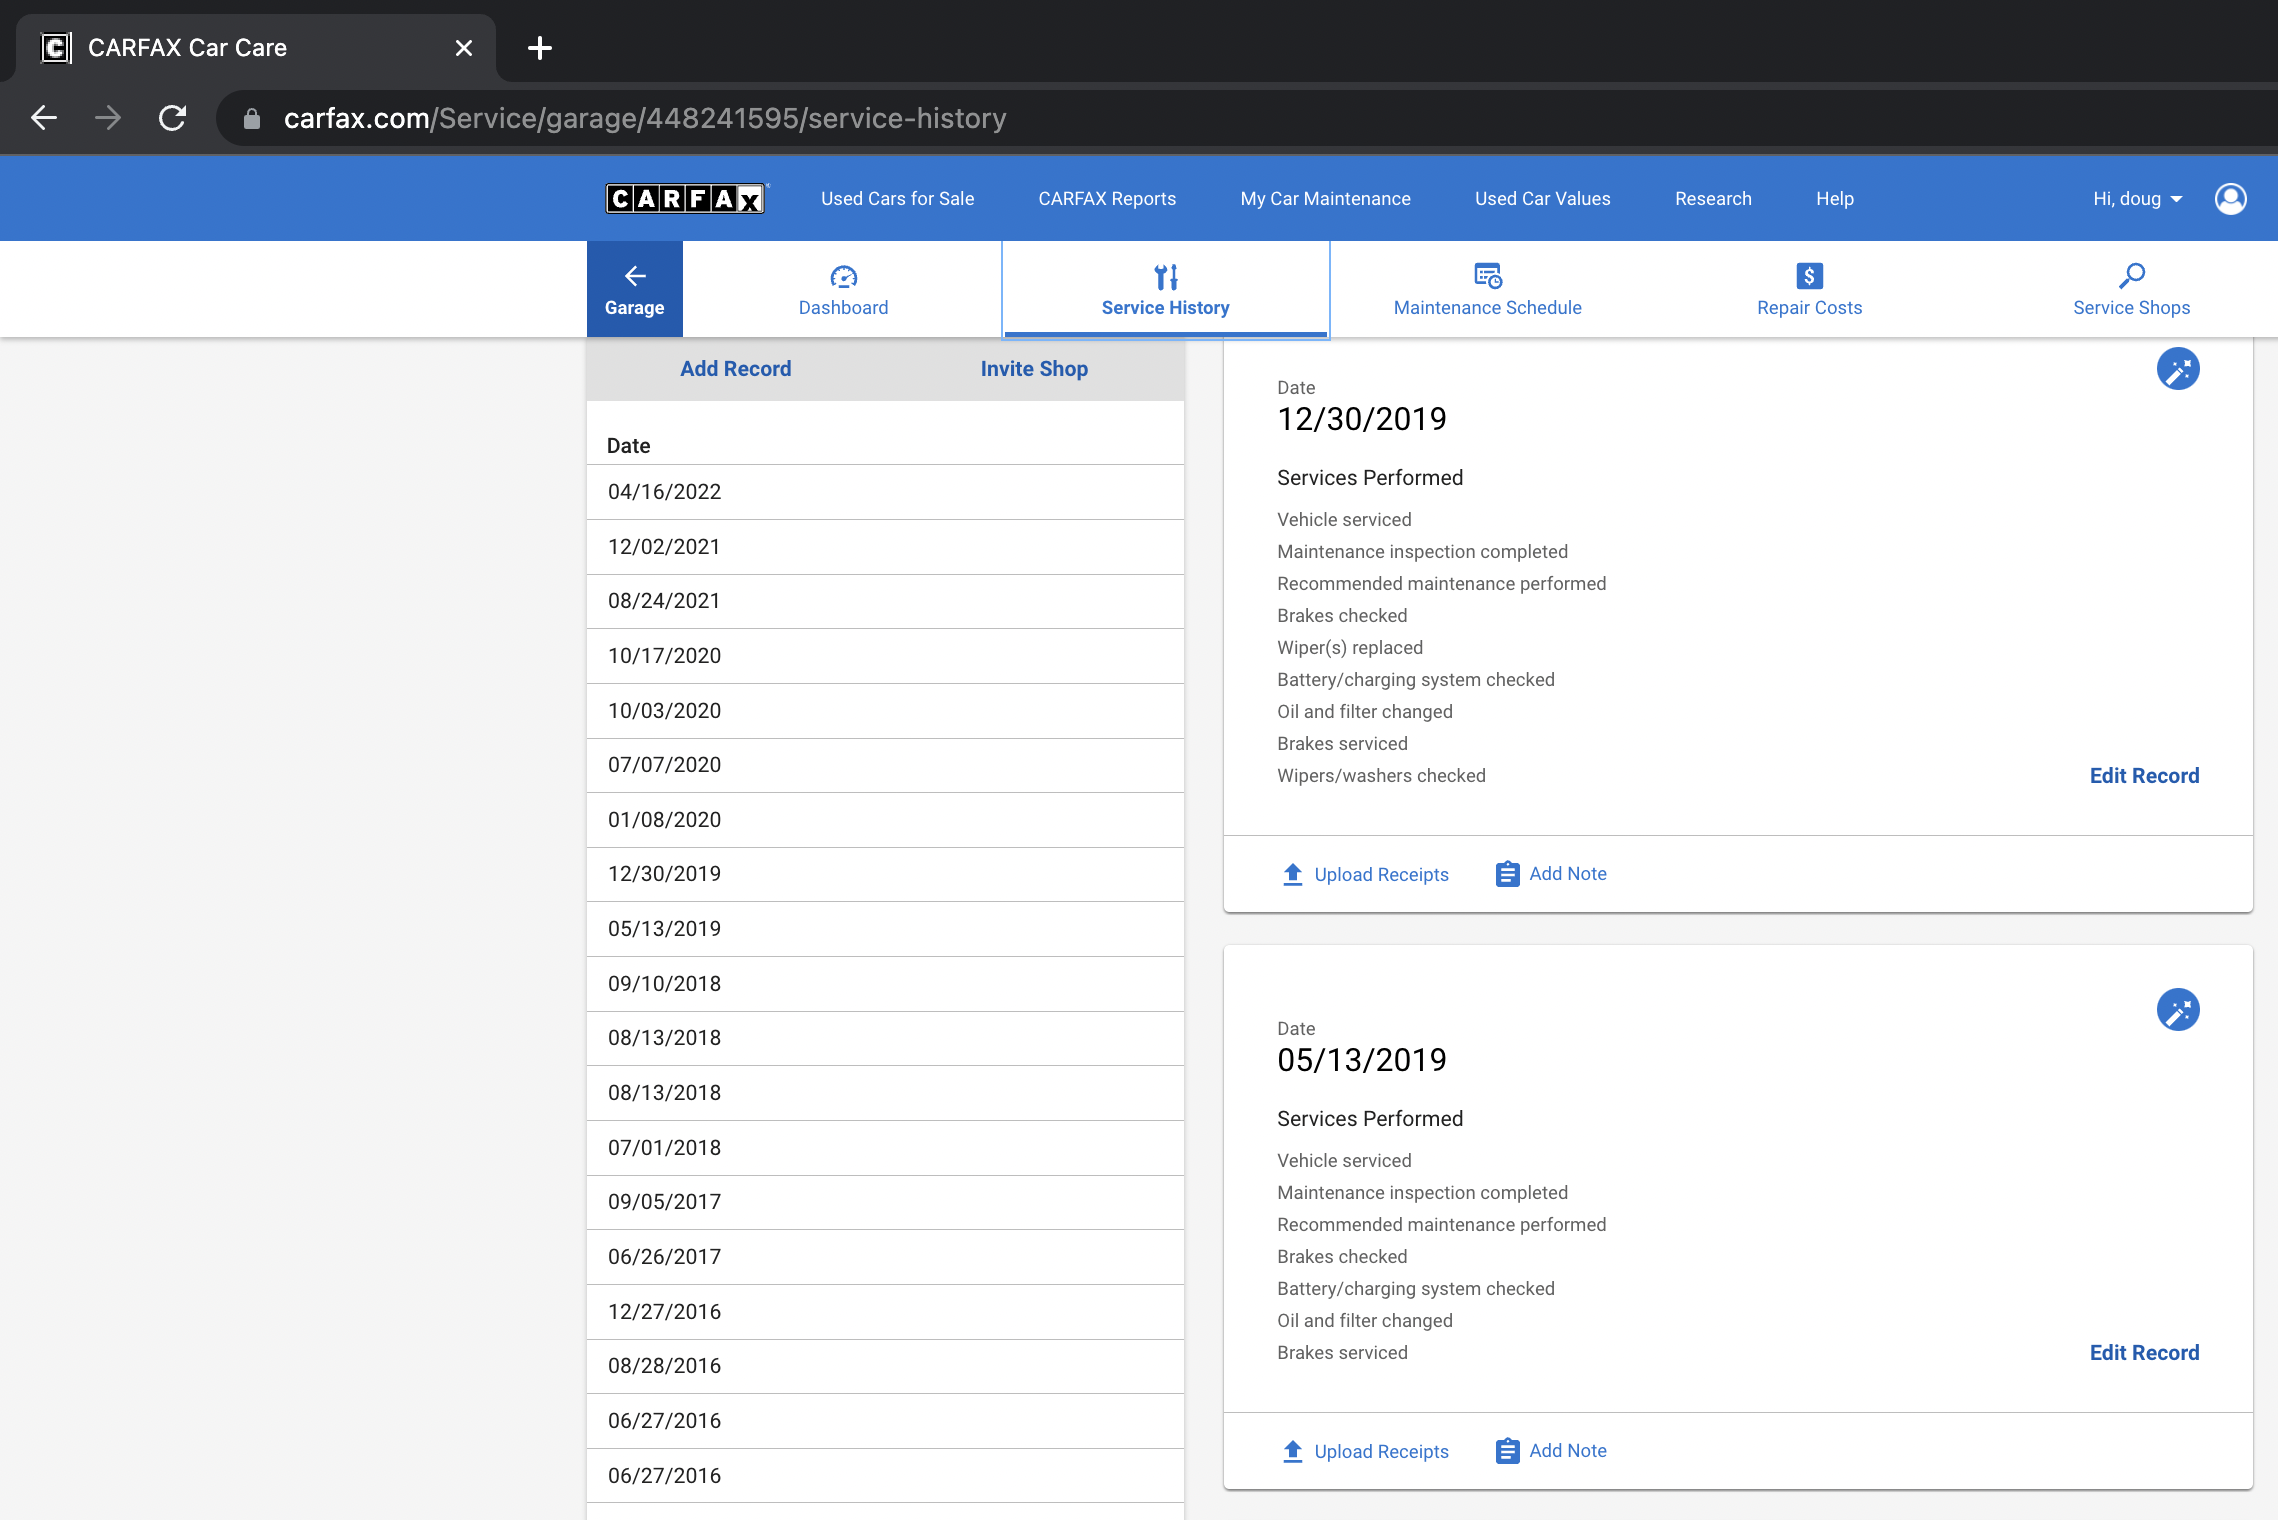Open Used Cars for Sale menu

tap(897, 199)
